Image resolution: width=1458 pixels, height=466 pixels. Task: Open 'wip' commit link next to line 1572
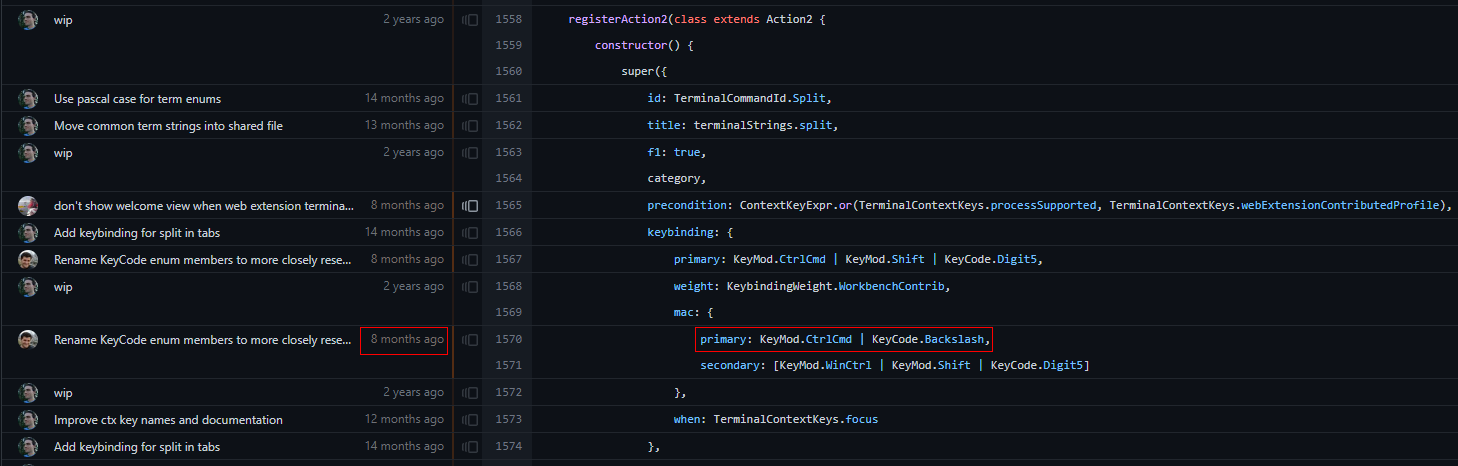(x=63, y=393)
